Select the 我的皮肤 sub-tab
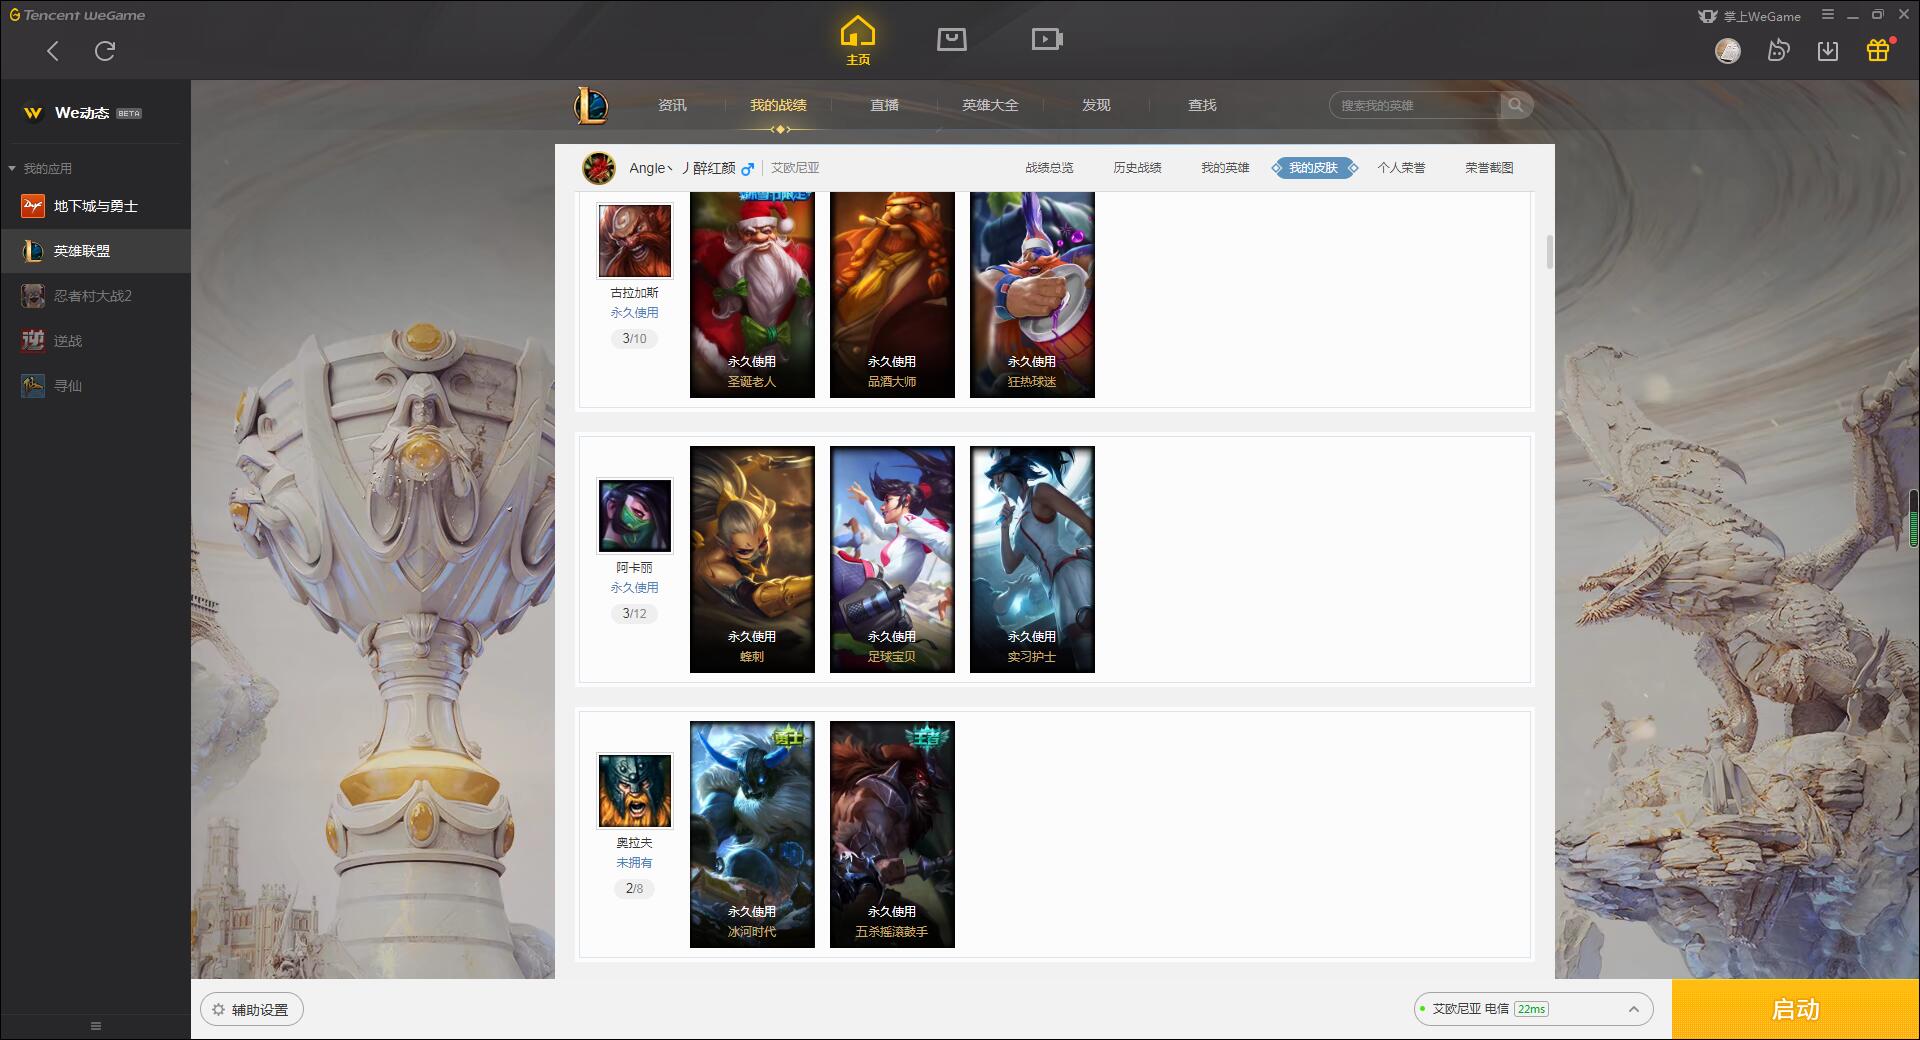This screenshot has height=1040, width=1920. click(x=1313, y=168)
